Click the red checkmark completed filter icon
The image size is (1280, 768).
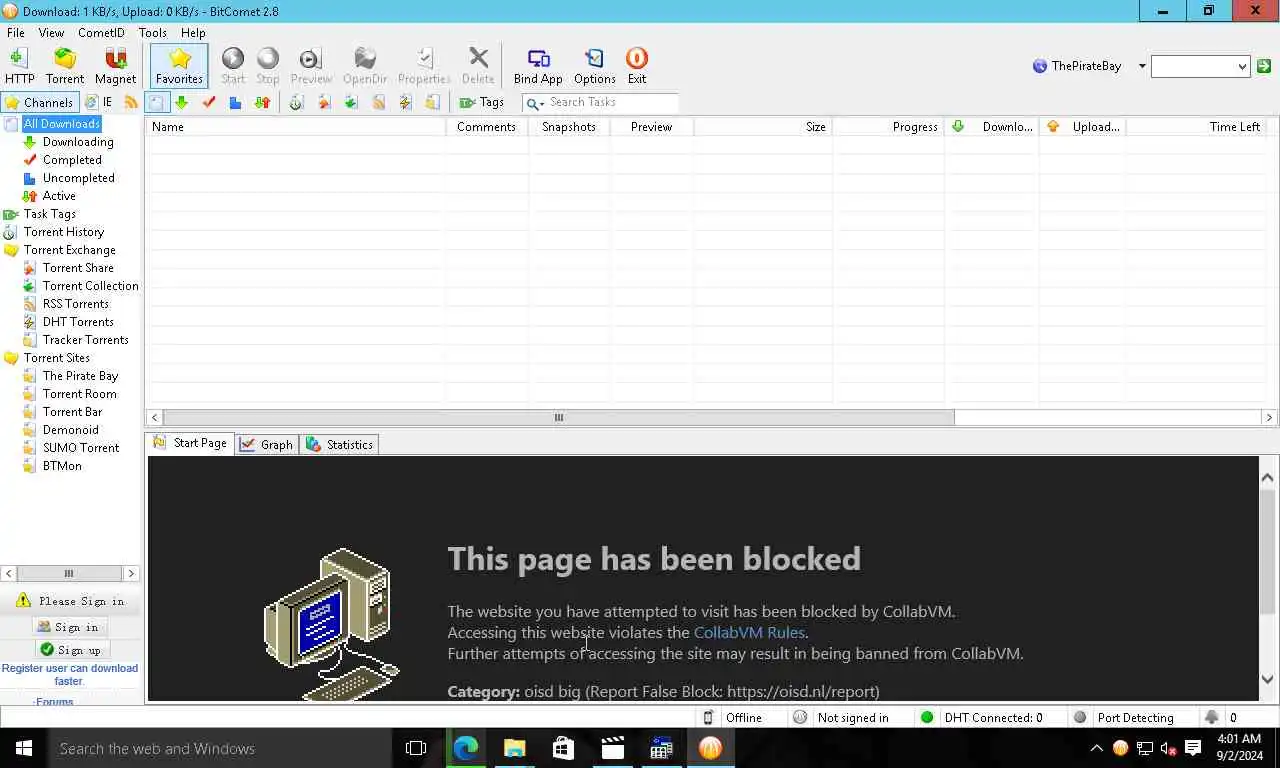[x=209, y=102]
